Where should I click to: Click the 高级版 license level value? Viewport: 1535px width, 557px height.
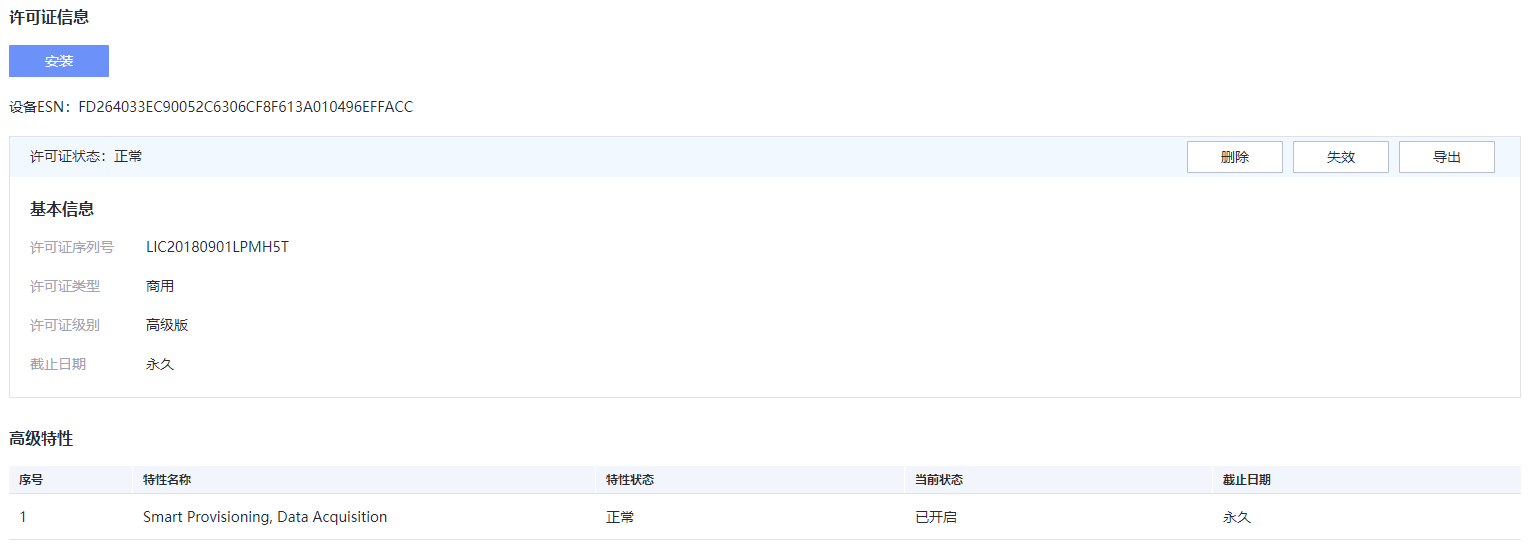coord(167,325)
